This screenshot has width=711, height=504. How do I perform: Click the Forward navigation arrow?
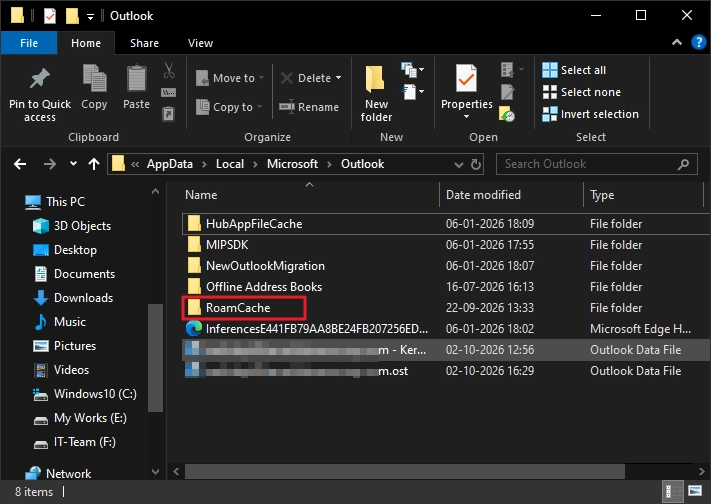(50, 164)
